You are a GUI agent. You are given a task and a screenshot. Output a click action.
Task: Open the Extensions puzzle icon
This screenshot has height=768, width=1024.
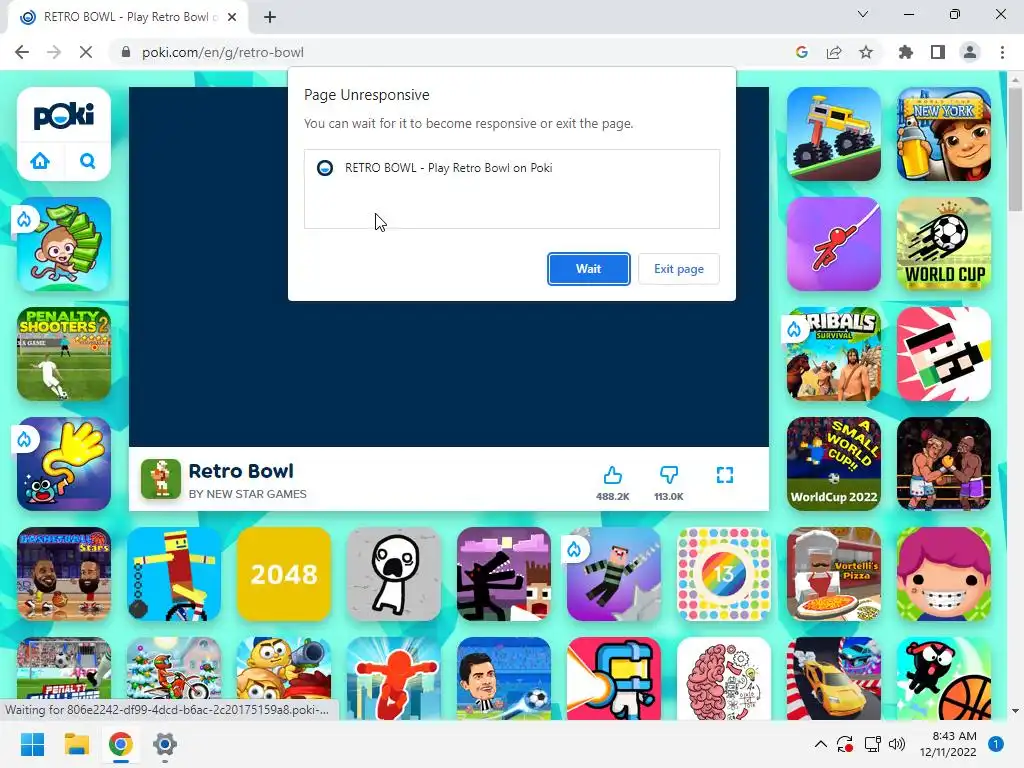tap(906, 52)
